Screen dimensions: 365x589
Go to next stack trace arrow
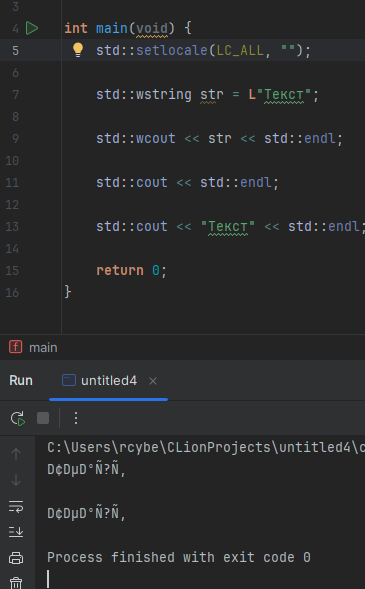coord(16,480)
